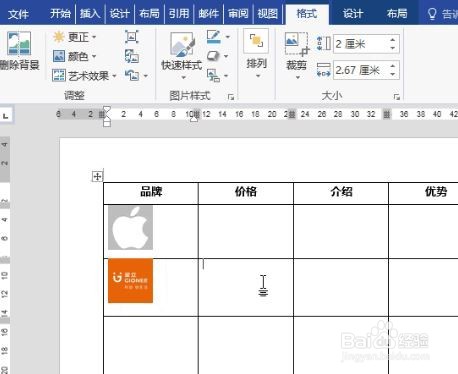Image resolution: width=458 pixels, height=374 pixels.
Task: Click the reset picture icon
Action: 132,75
